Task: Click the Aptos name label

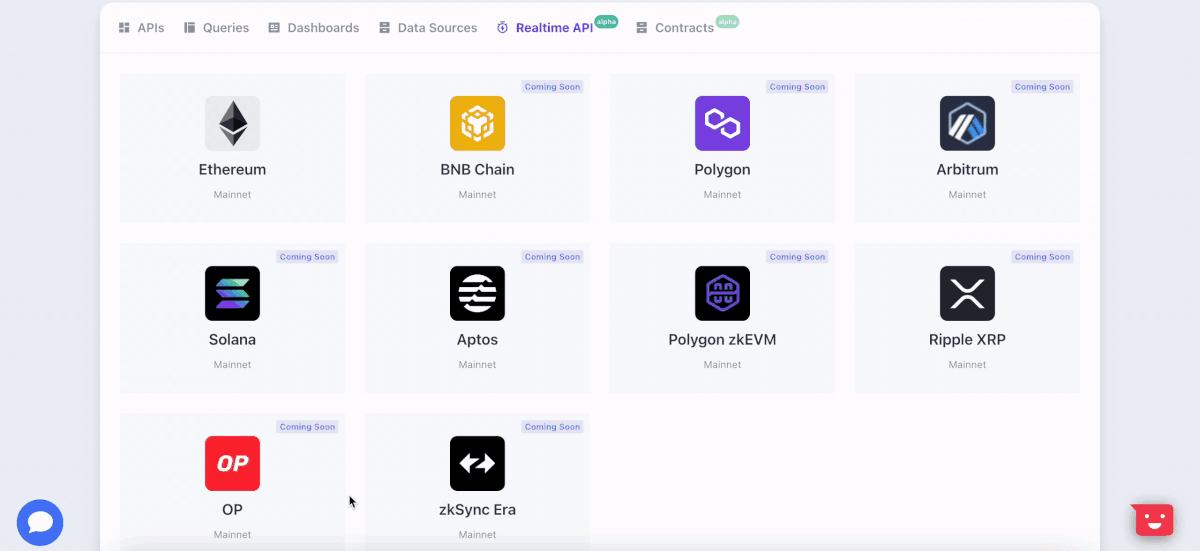Action: [x=477, y=340]
